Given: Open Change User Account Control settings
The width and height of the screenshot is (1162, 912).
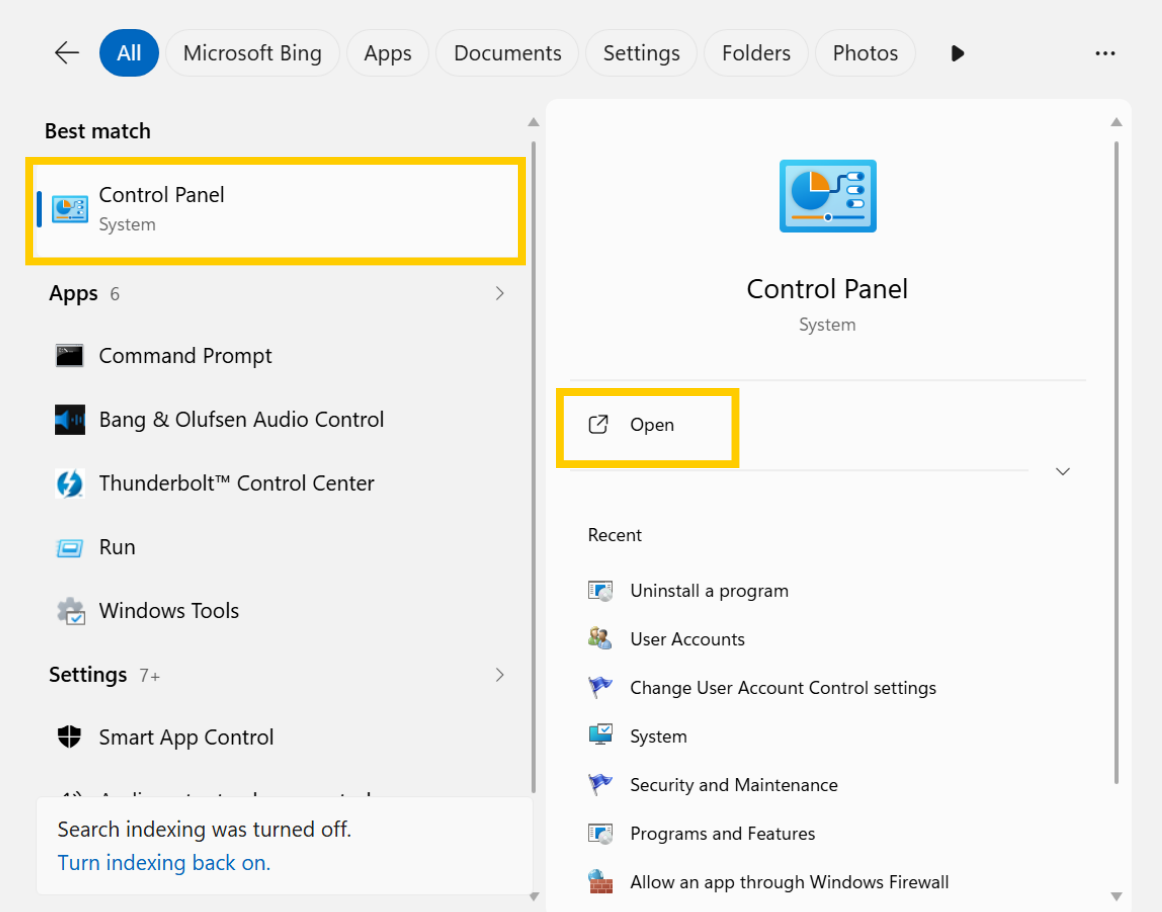Looking at the screenshot, I should click(783, 688).
